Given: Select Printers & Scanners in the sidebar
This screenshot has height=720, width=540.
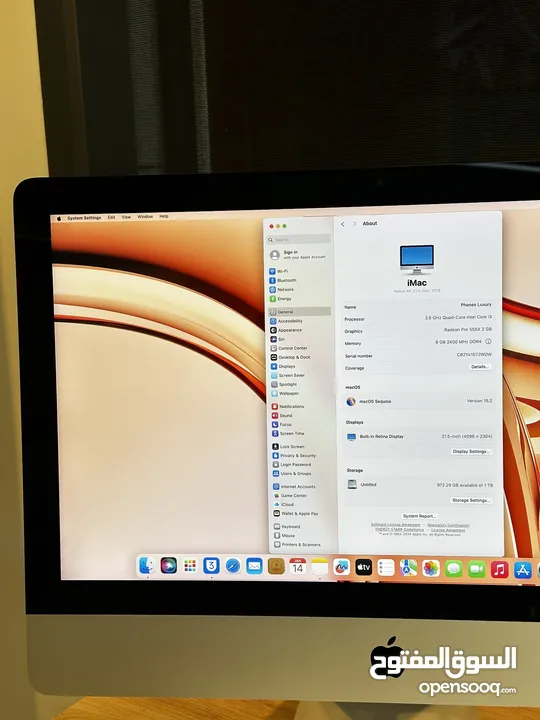Looking at the screenshot, I should 298,545.
